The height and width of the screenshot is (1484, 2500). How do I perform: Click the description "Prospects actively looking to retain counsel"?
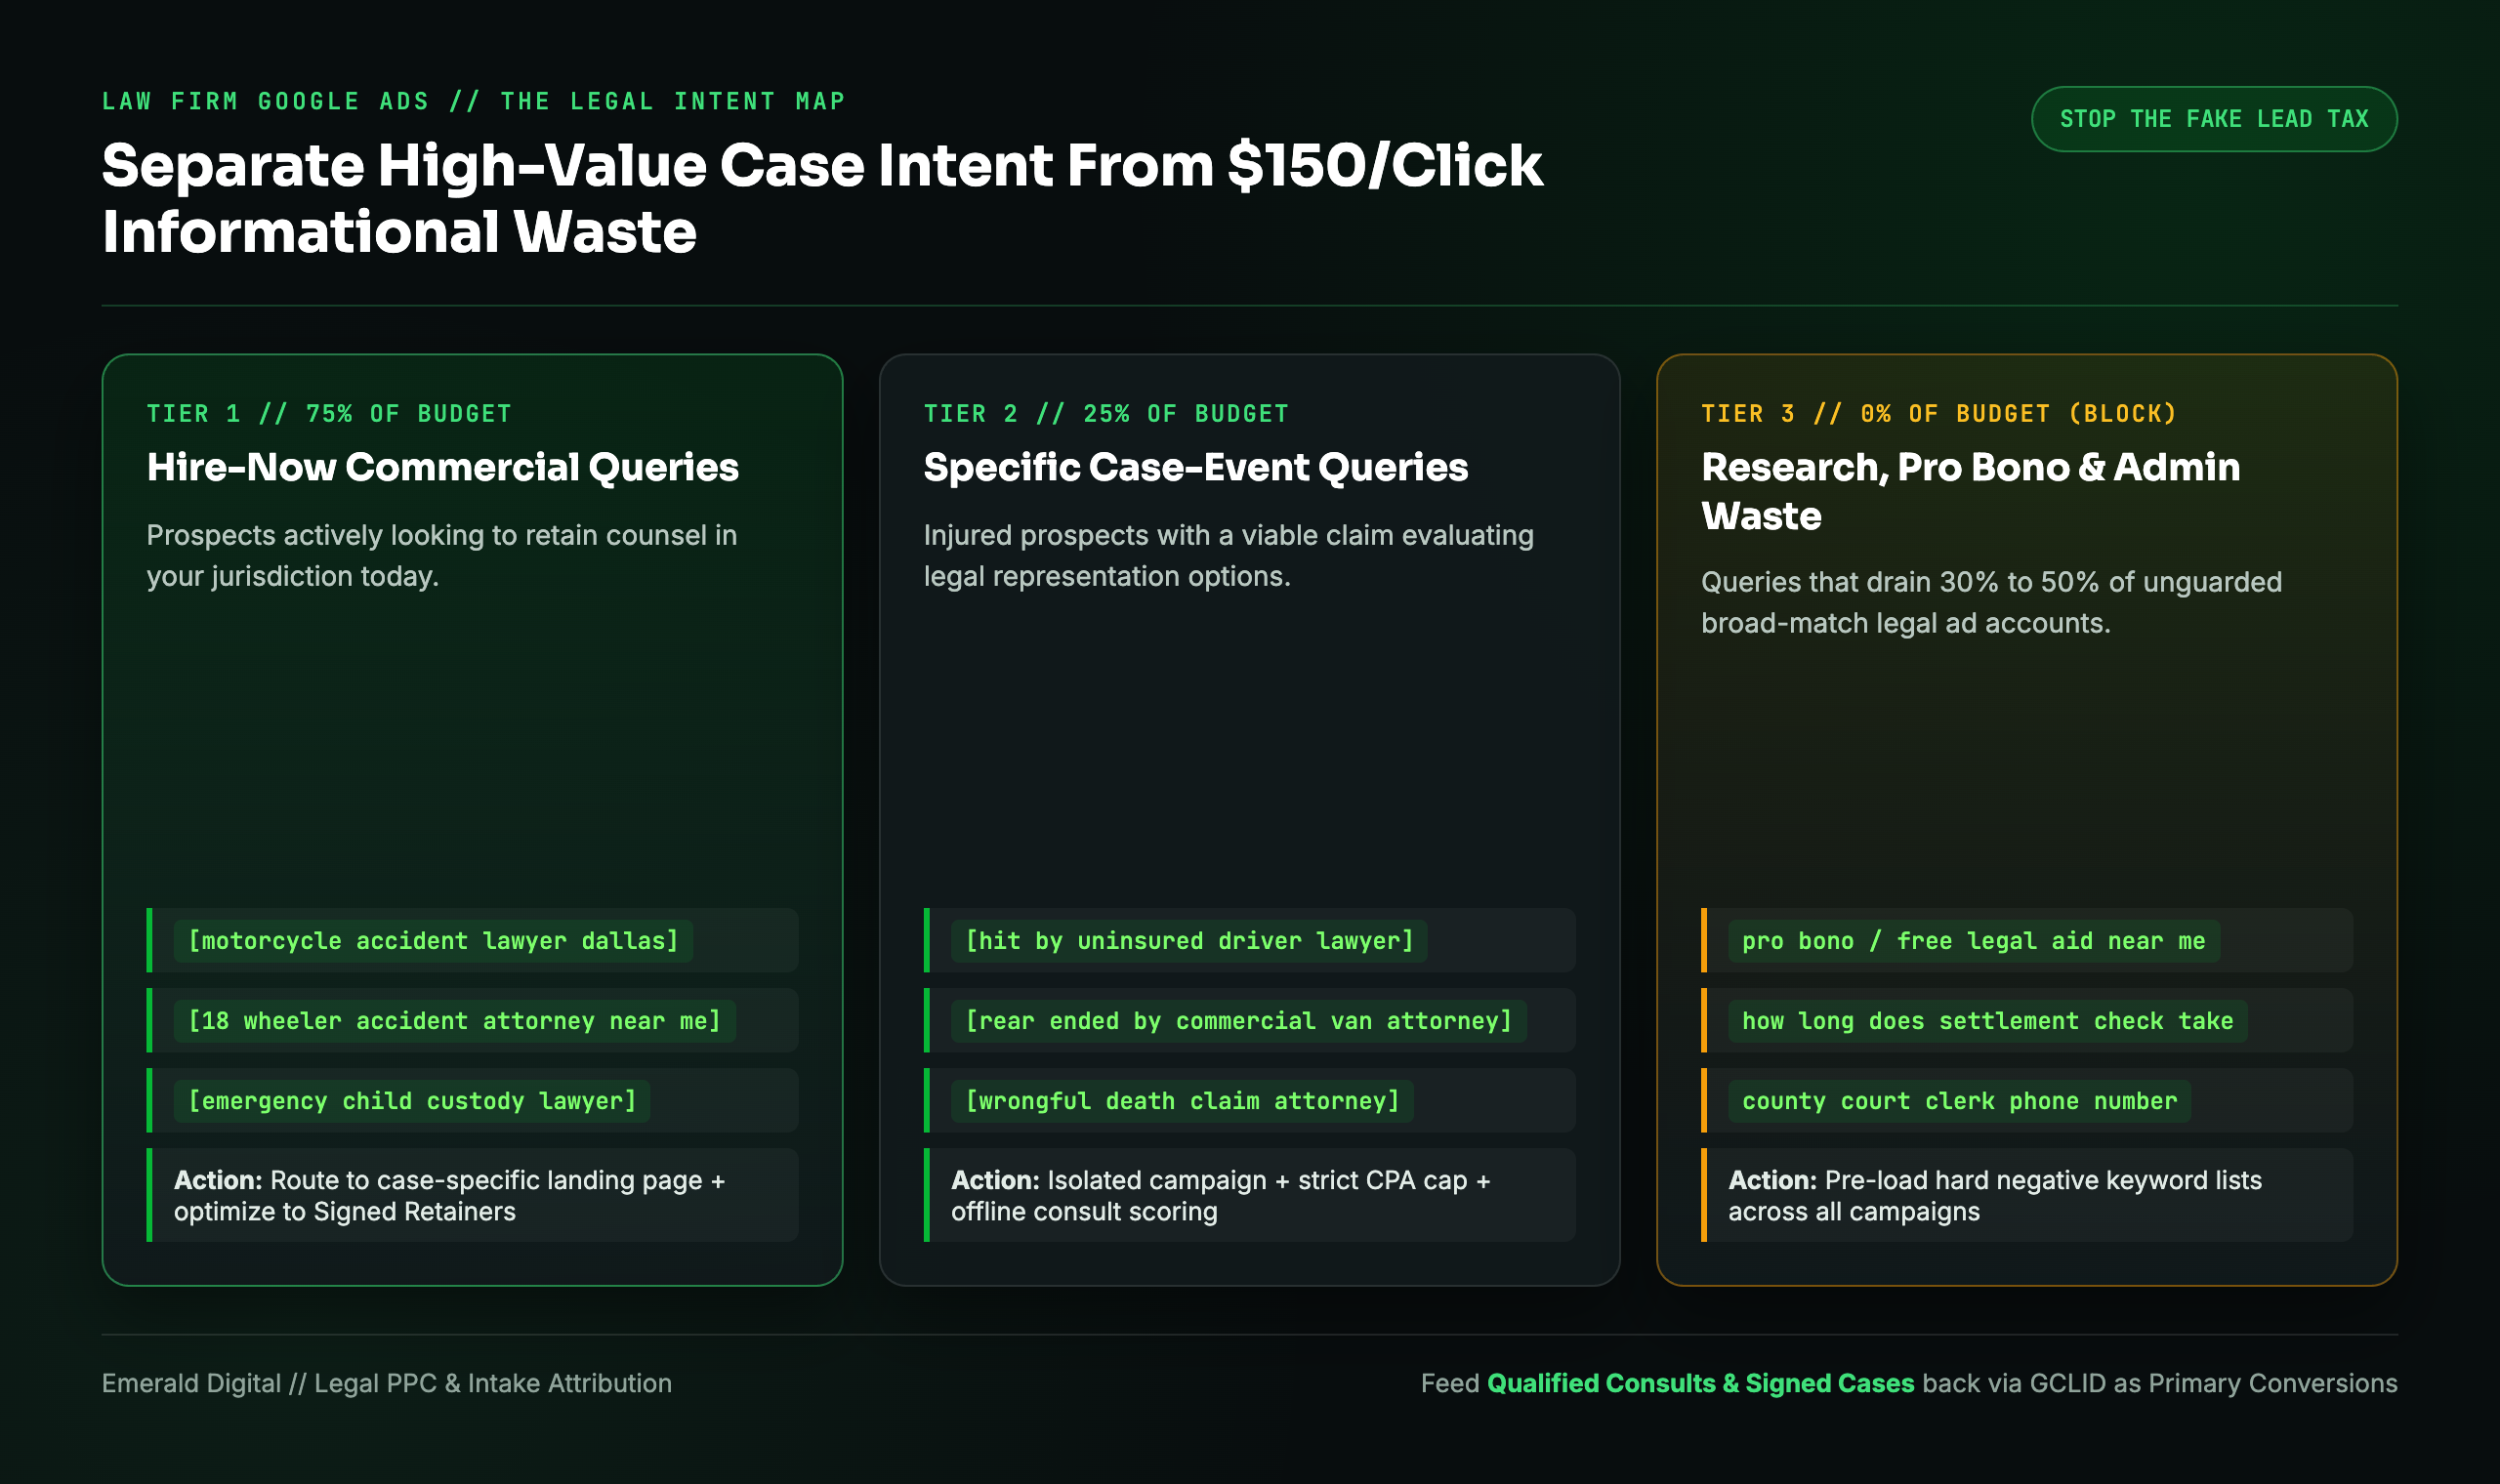click(442, 556)
